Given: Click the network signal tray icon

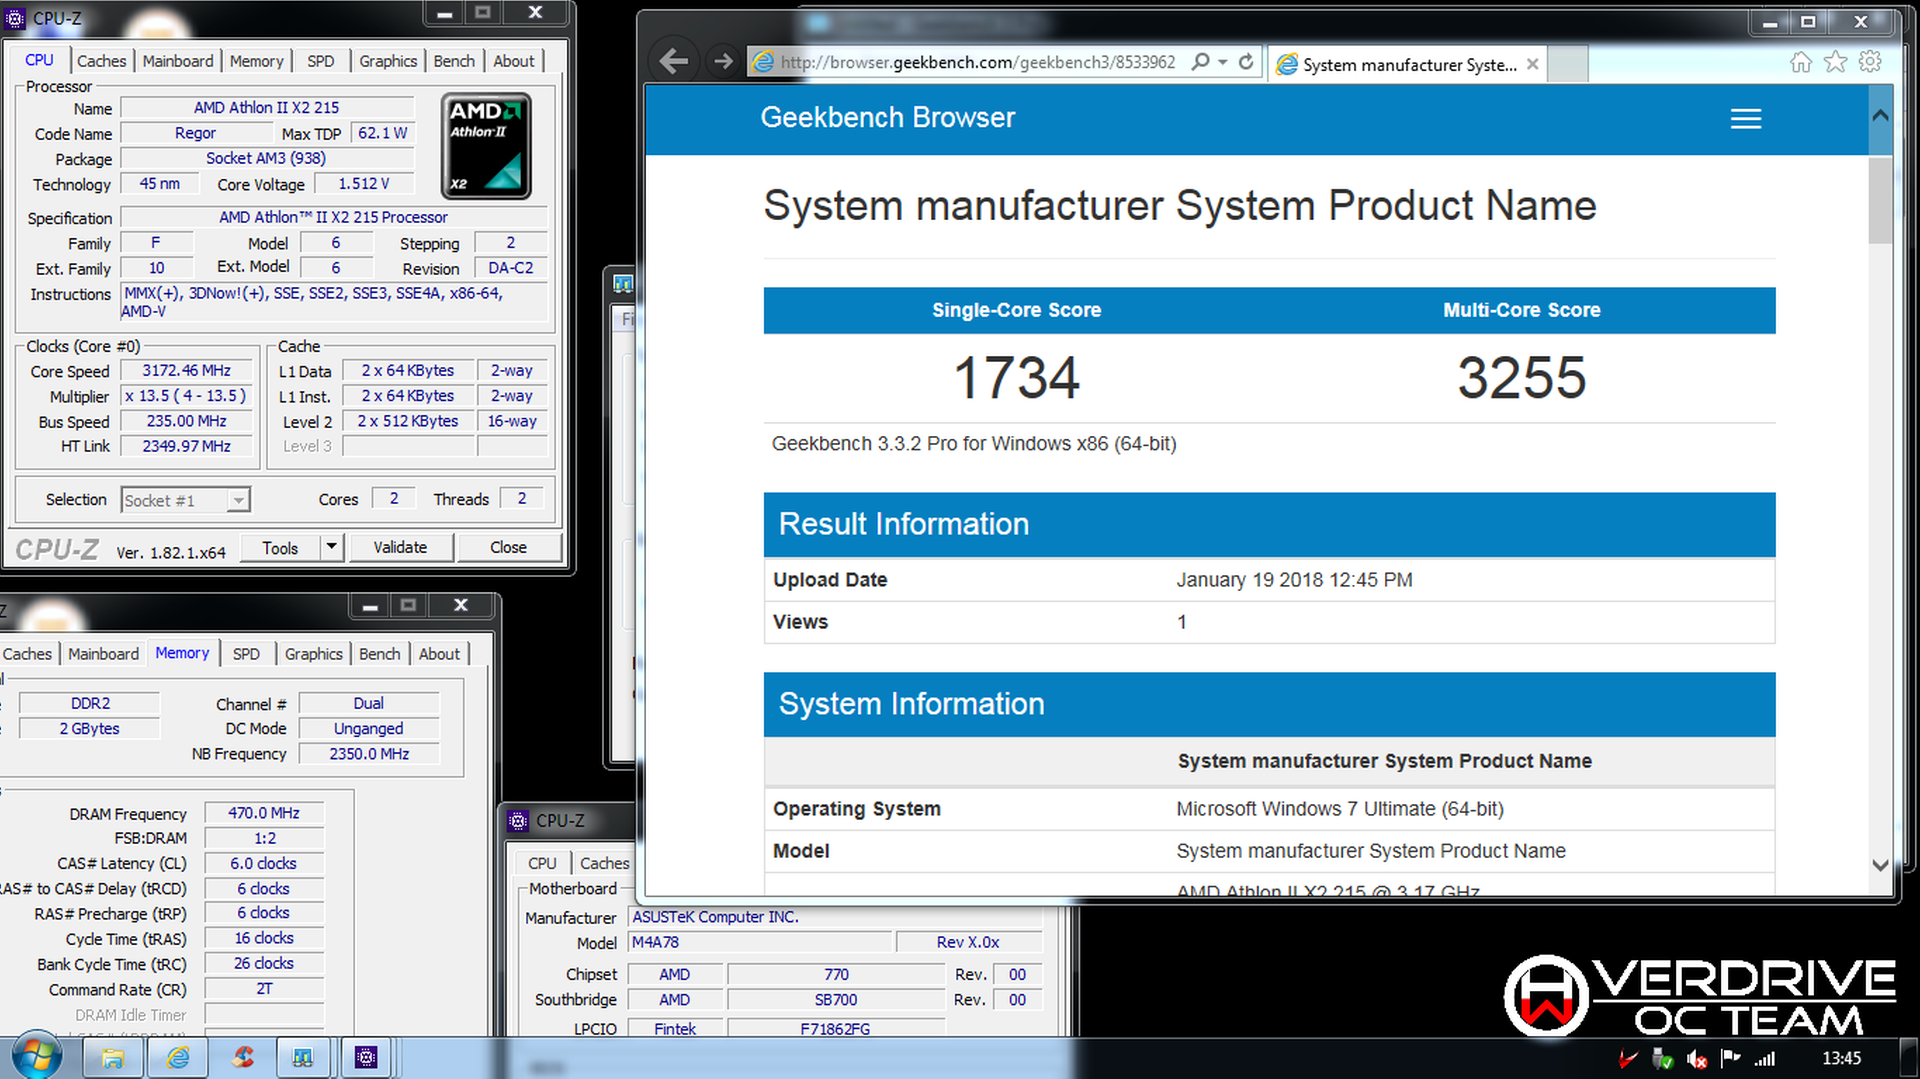Looking at the screenshot, I should click(1765, 1059).
